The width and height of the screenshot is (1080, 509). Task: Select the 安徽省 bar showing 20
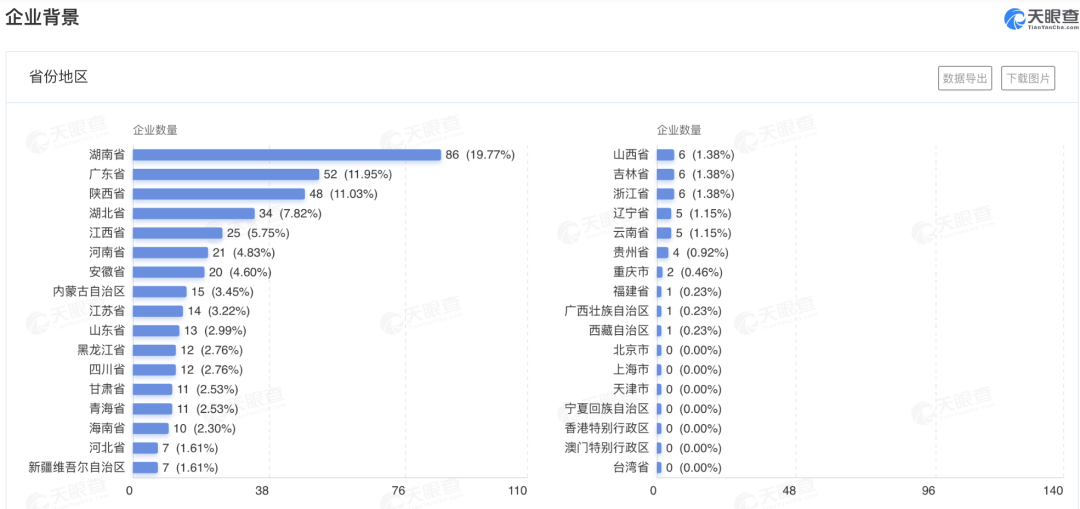(168, 272)
